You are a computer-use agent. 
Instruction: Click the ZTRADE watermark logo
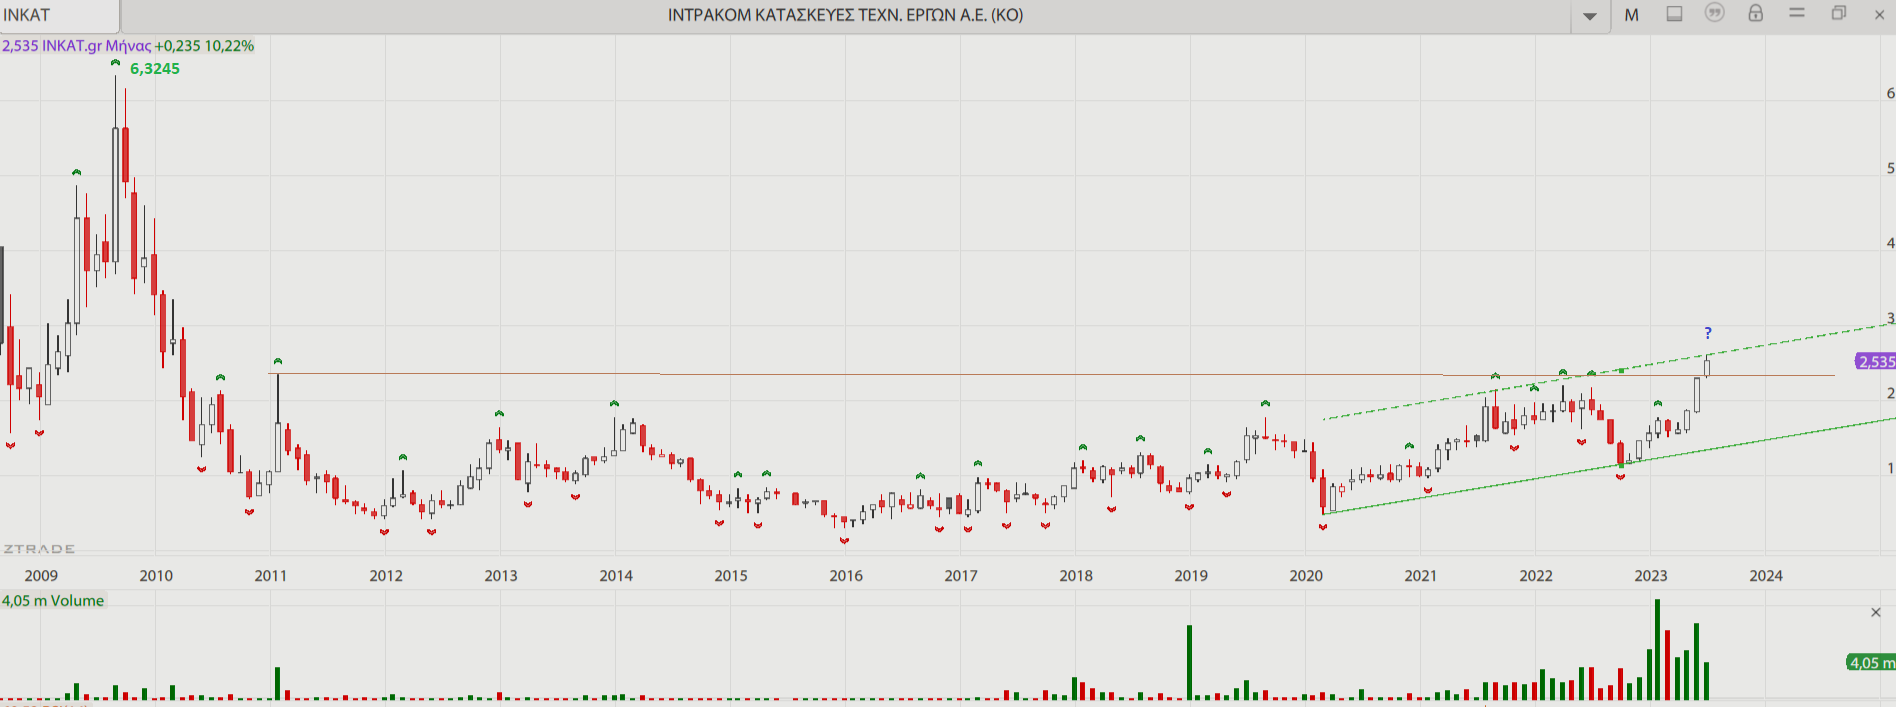[39, 549]
